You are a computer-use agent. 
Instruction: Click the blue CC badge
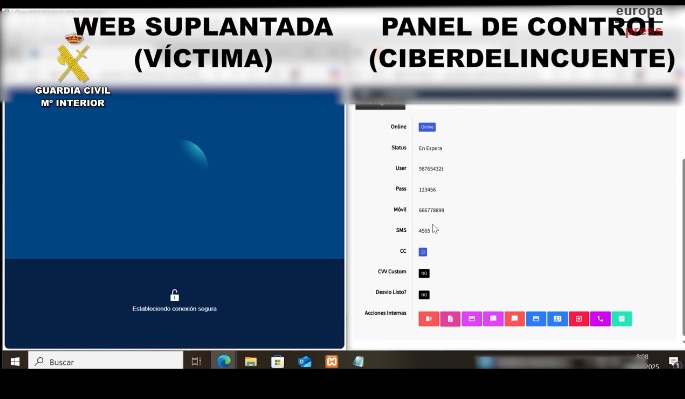422,252
